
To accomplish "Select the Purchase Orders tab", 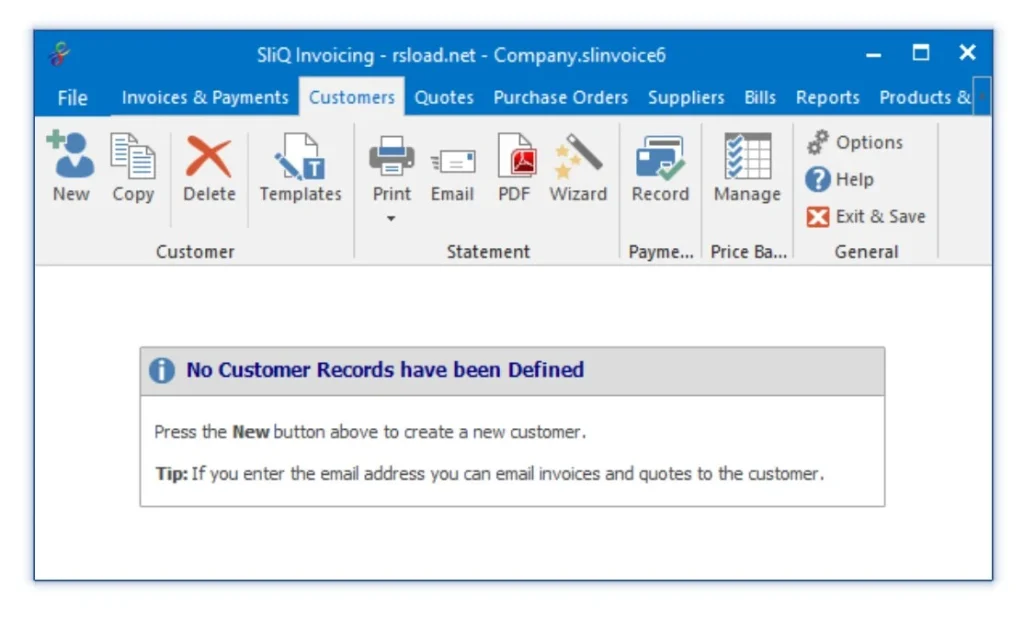I will tap(560, 98).
